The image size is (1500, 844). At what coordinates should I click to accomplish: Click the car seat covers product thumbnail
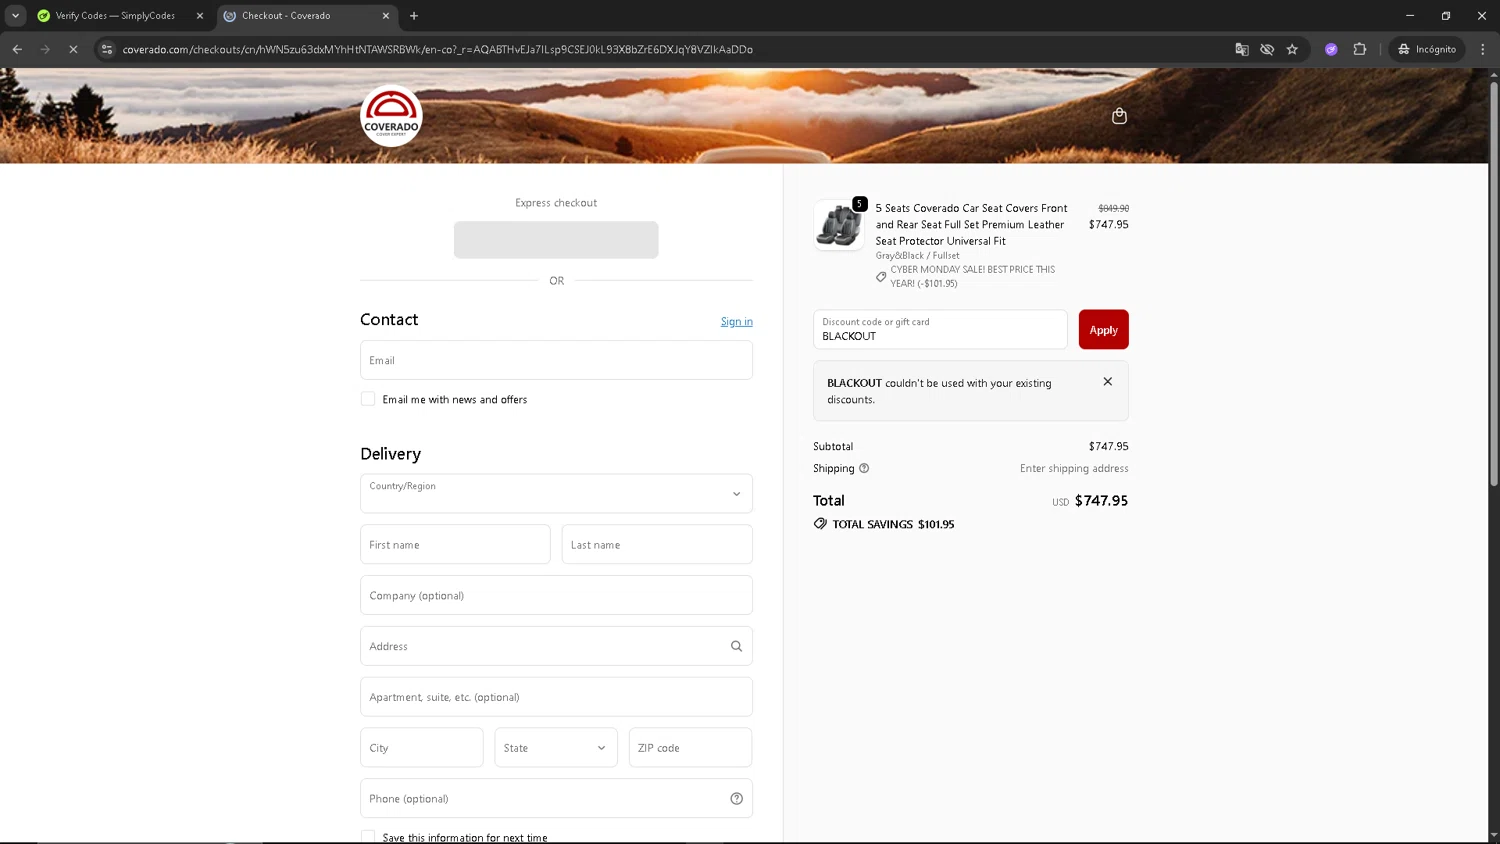tap(839, 225)
